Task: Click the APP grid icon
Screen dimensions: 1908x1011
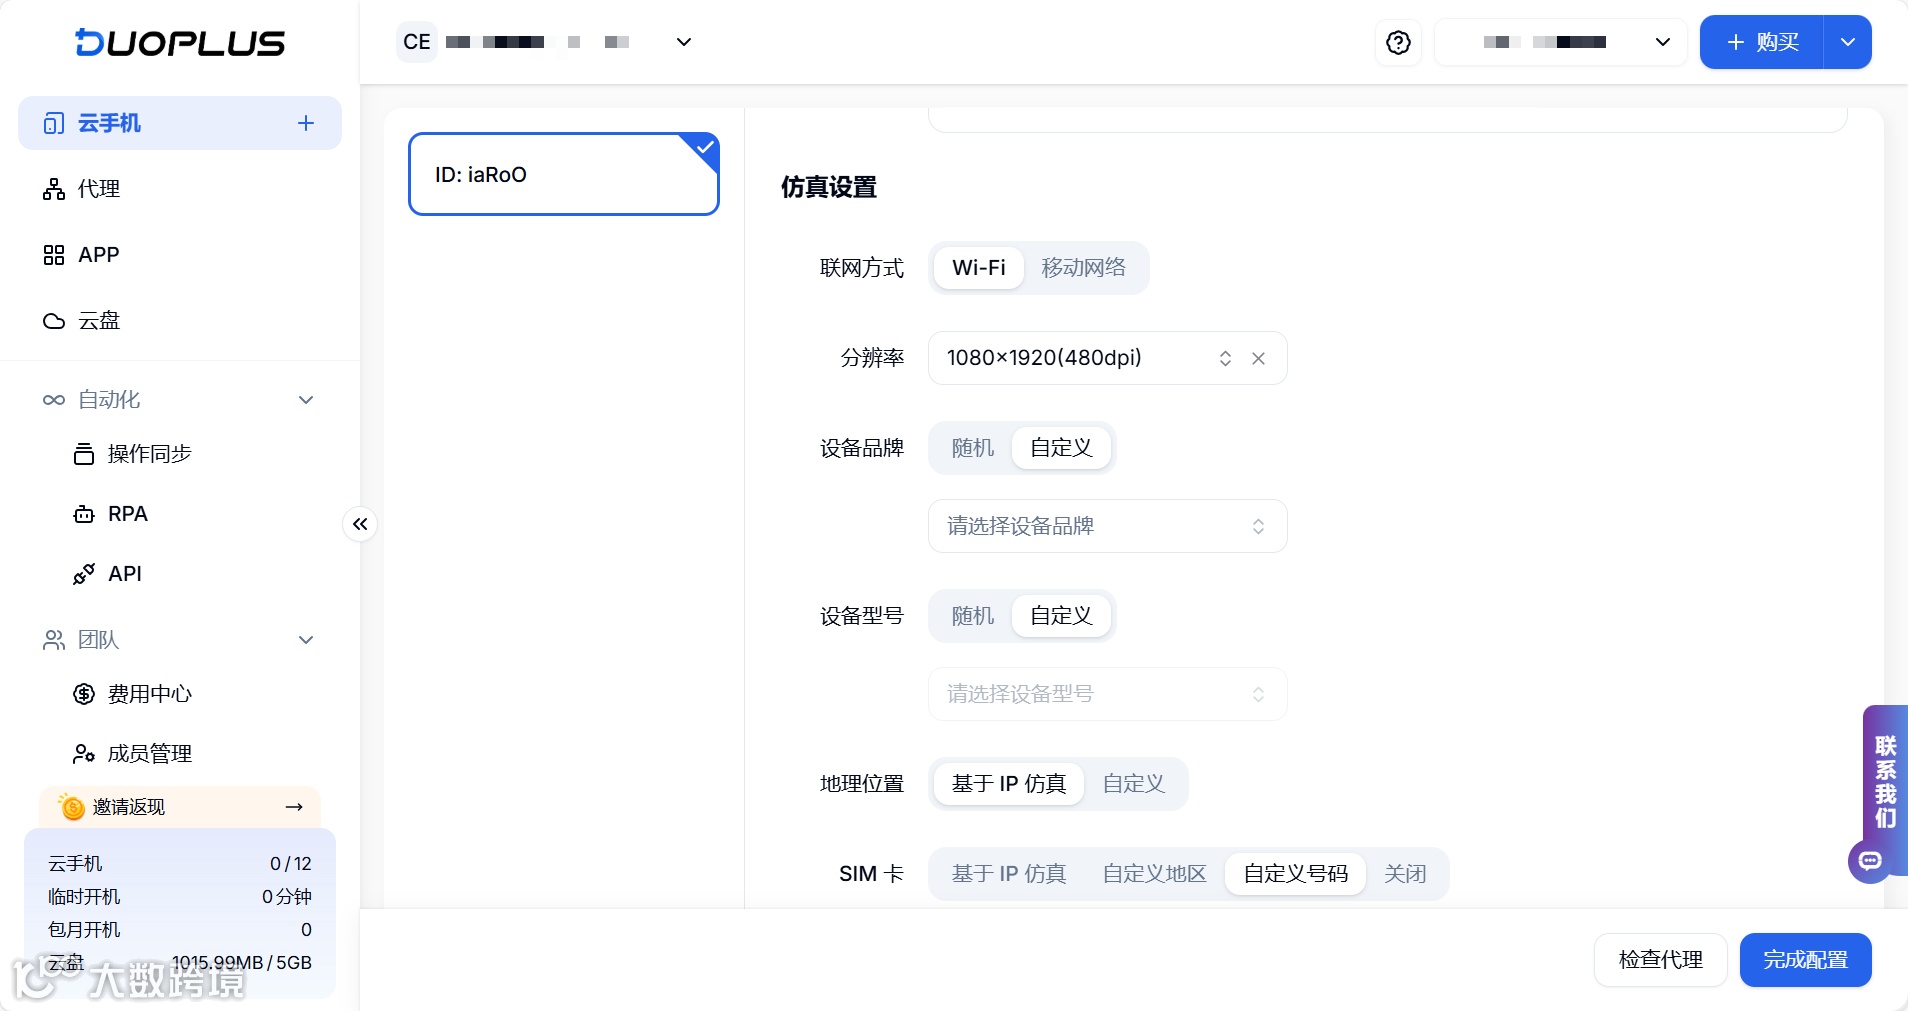Action: (54, 255)
